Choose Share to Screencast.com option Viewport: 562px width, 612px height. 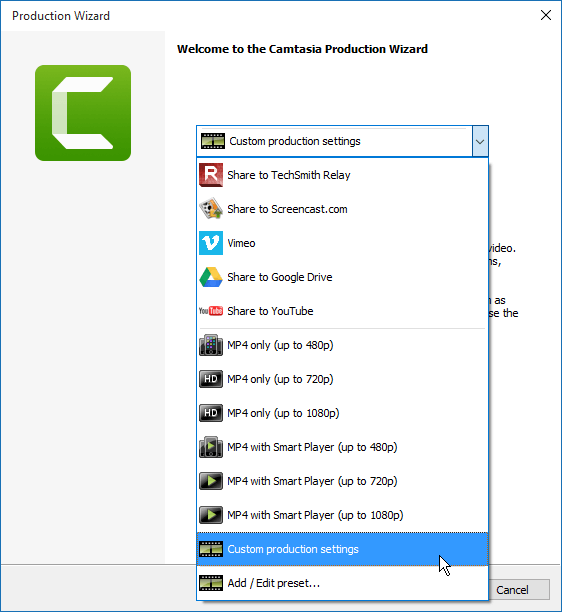342,209
